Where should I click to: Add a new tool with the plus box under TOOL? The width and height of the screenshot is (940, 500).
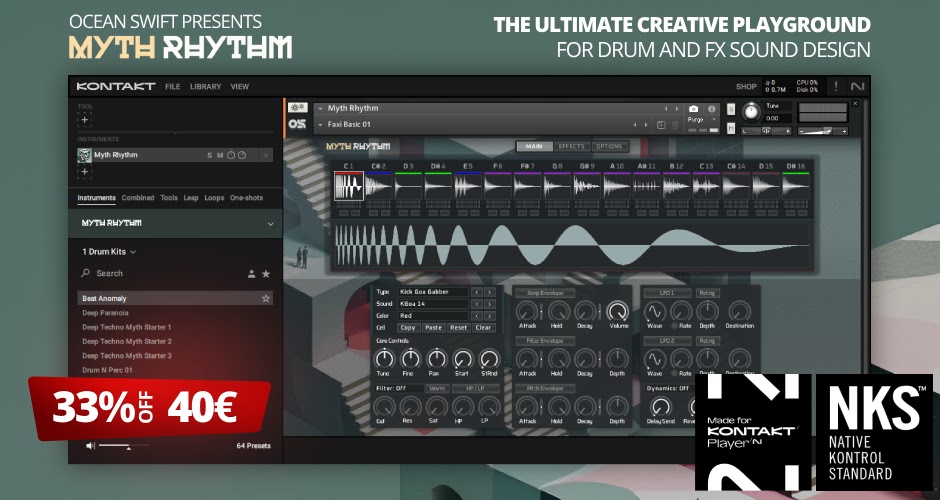(85, 120)
